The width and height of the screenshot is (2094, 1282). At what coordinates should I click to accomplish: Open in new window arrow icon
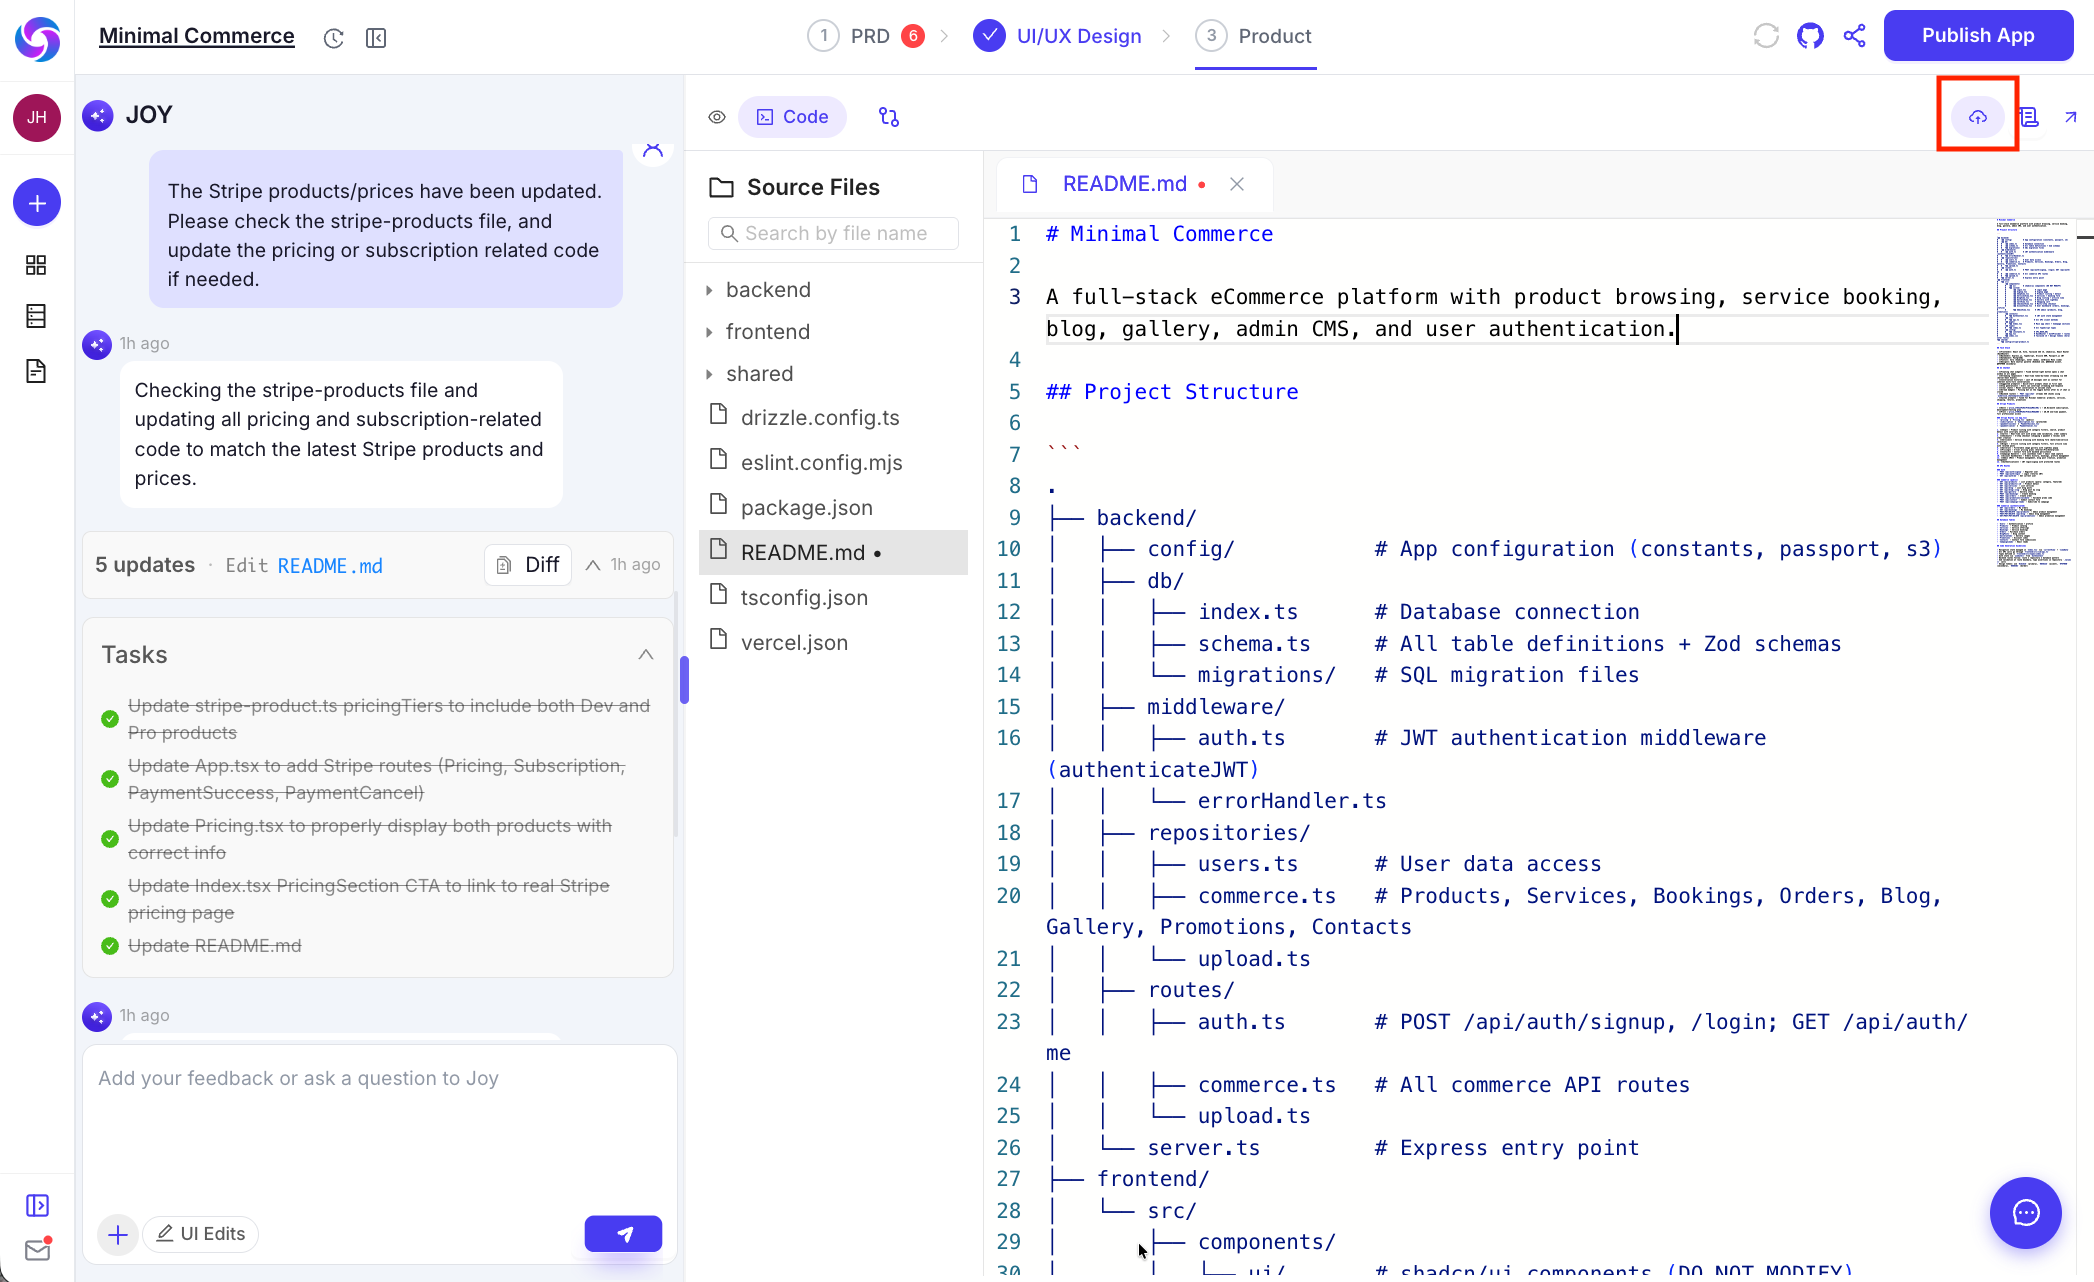(x=2070, y=117)
